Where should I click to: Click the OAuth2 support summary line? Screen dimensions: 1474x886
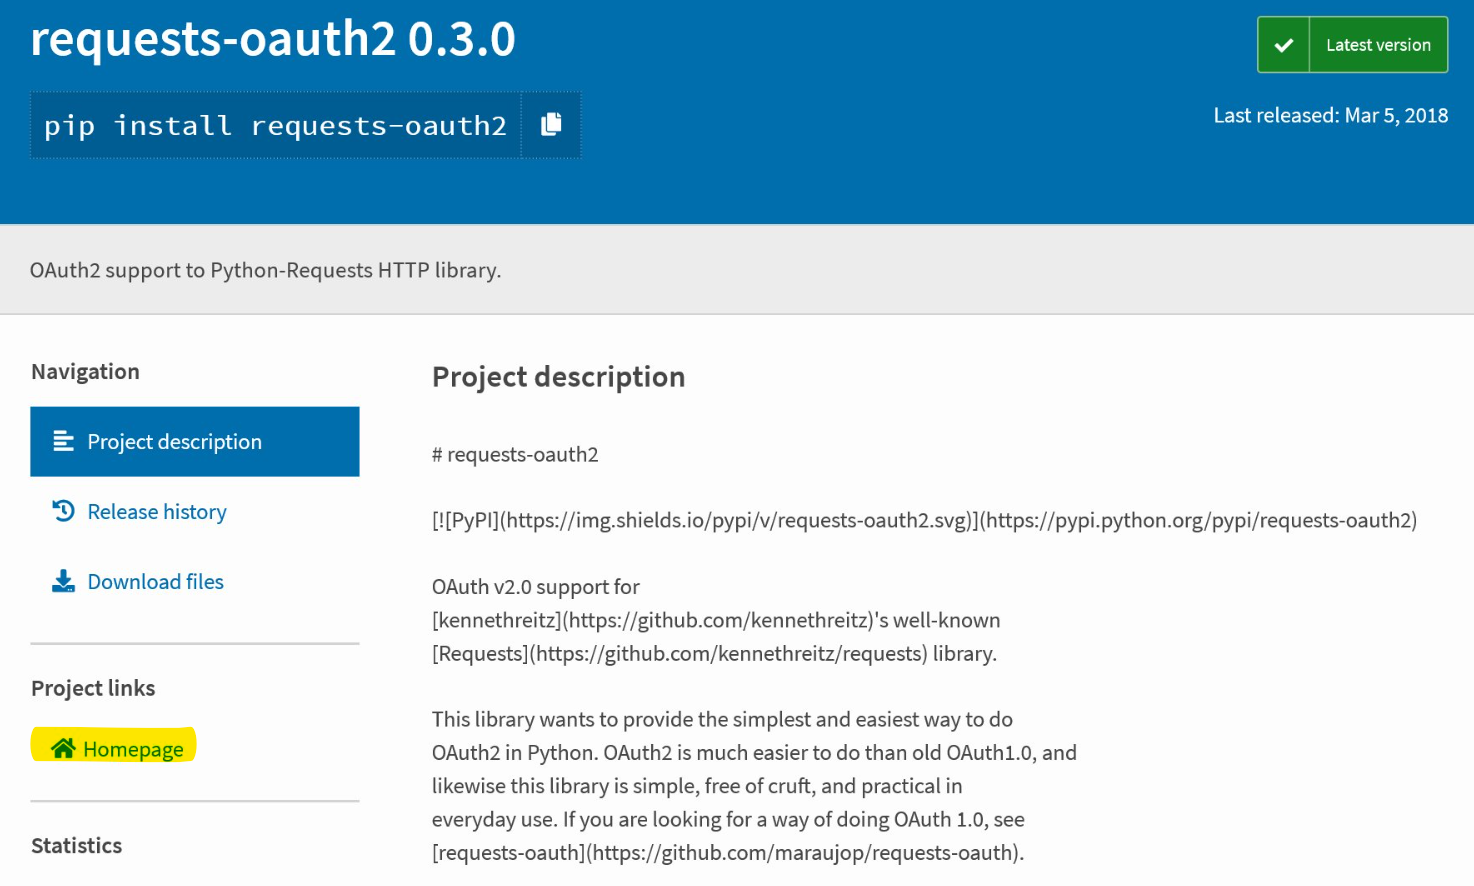[x=265, y=270]
